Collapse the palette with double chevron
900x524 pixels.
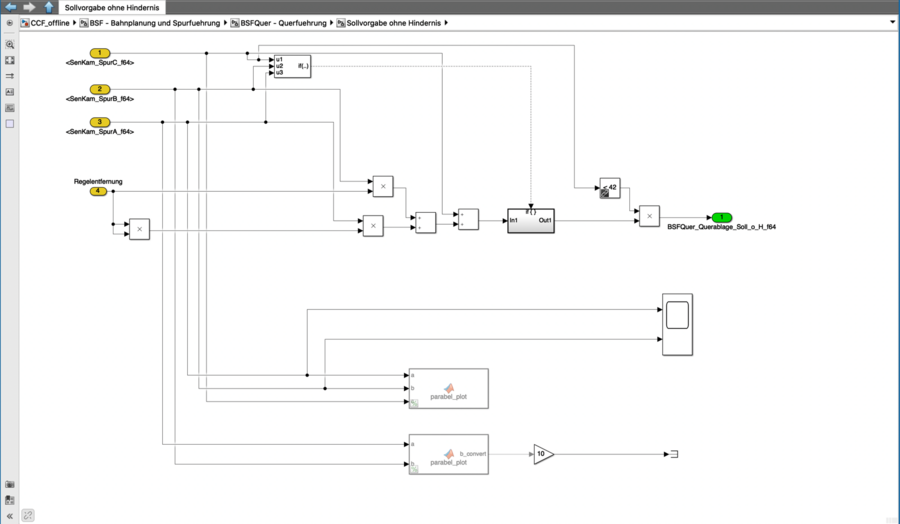point(10,516)
